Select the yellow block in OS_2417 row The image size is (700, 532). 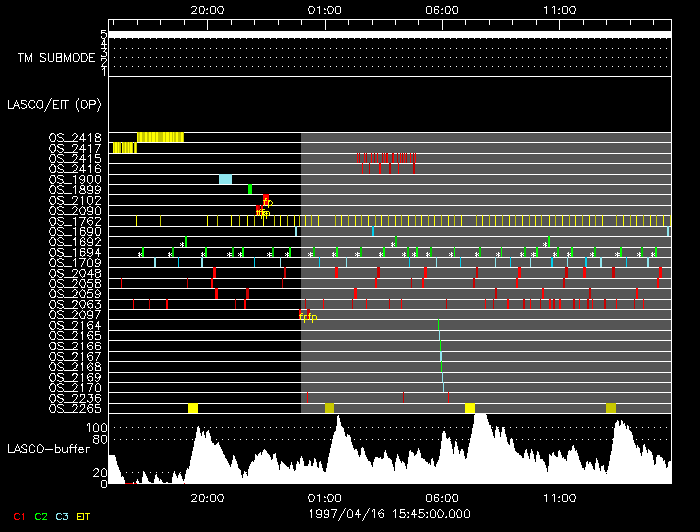pos(124,148)
